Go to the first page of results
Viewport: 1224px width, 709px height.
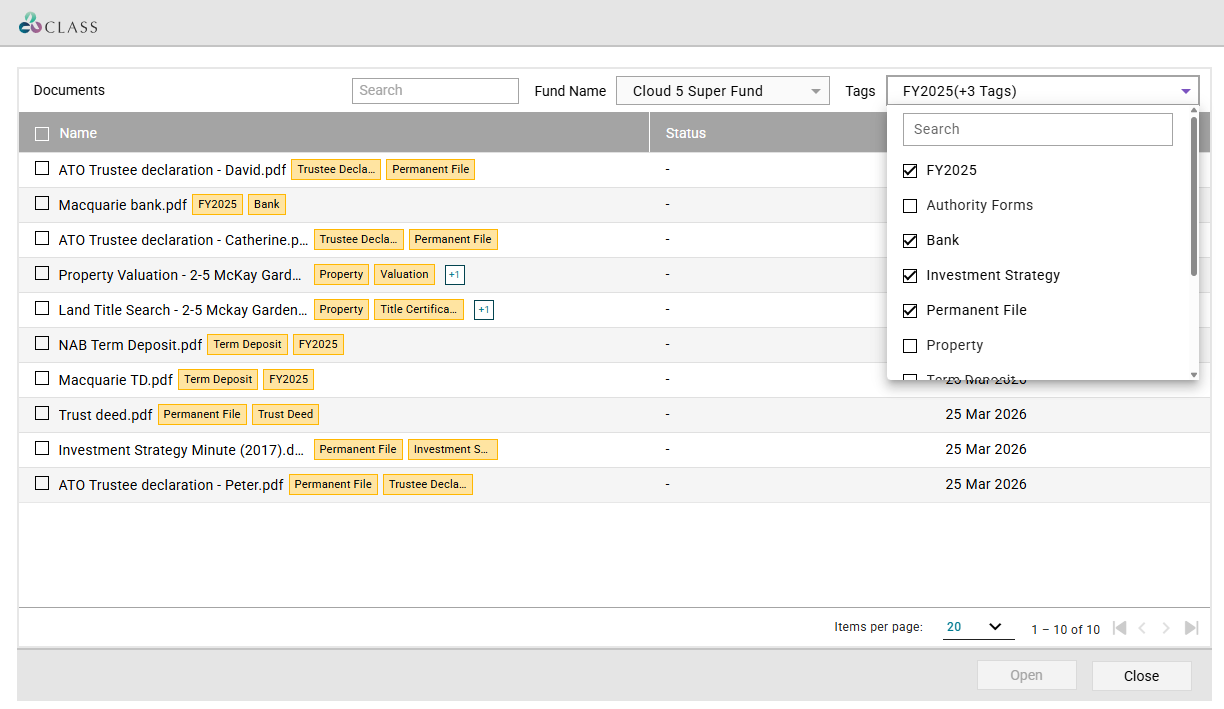tap(1119, 628)
